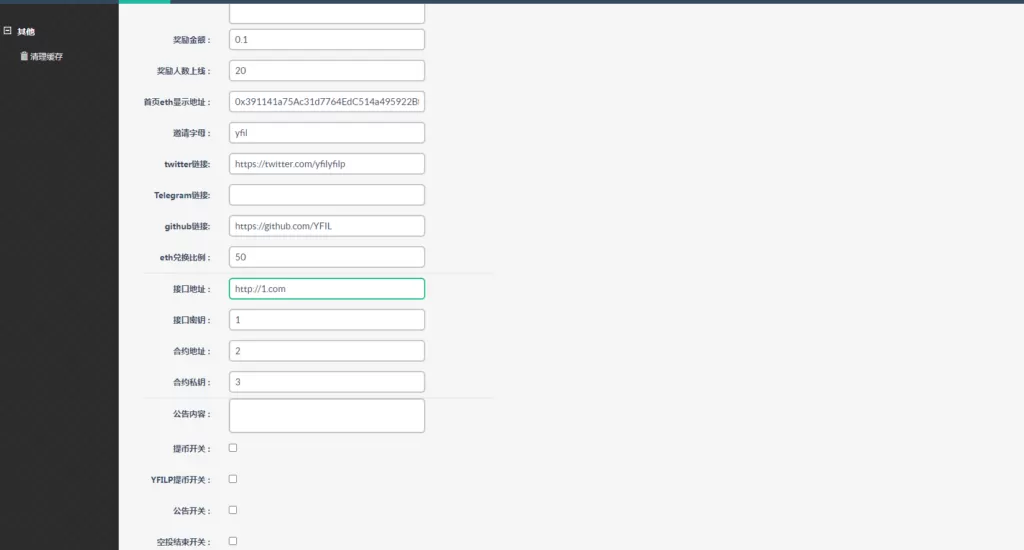1024x550 pixels.
Task: Enable the 提币开关 checkbox
Action: 233,448
